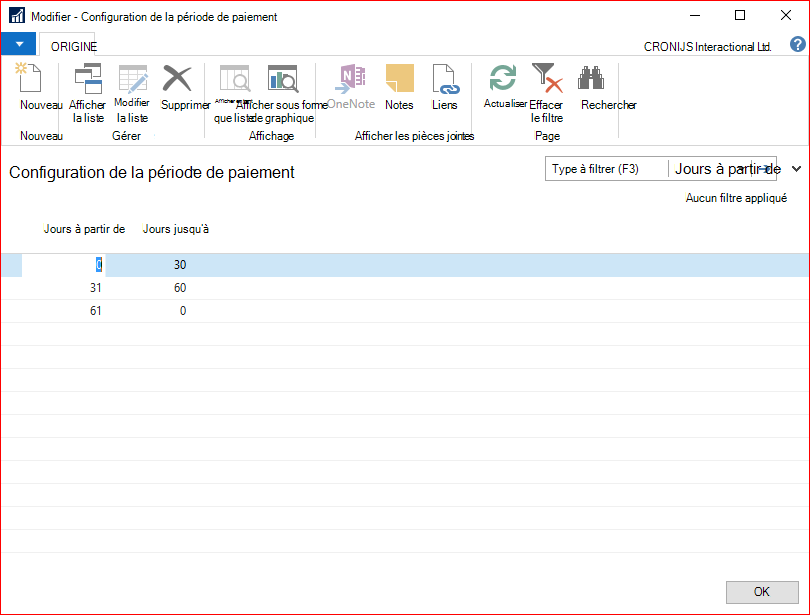Viewport: 810px width, 615px height.
Task: Sort by Jours à partir de column header
Action: coord(84,229)
